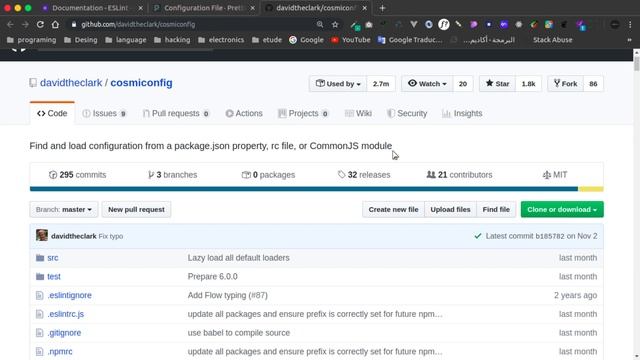Click the language breakdown color bar
640x360 pixels.
[316, 189]
